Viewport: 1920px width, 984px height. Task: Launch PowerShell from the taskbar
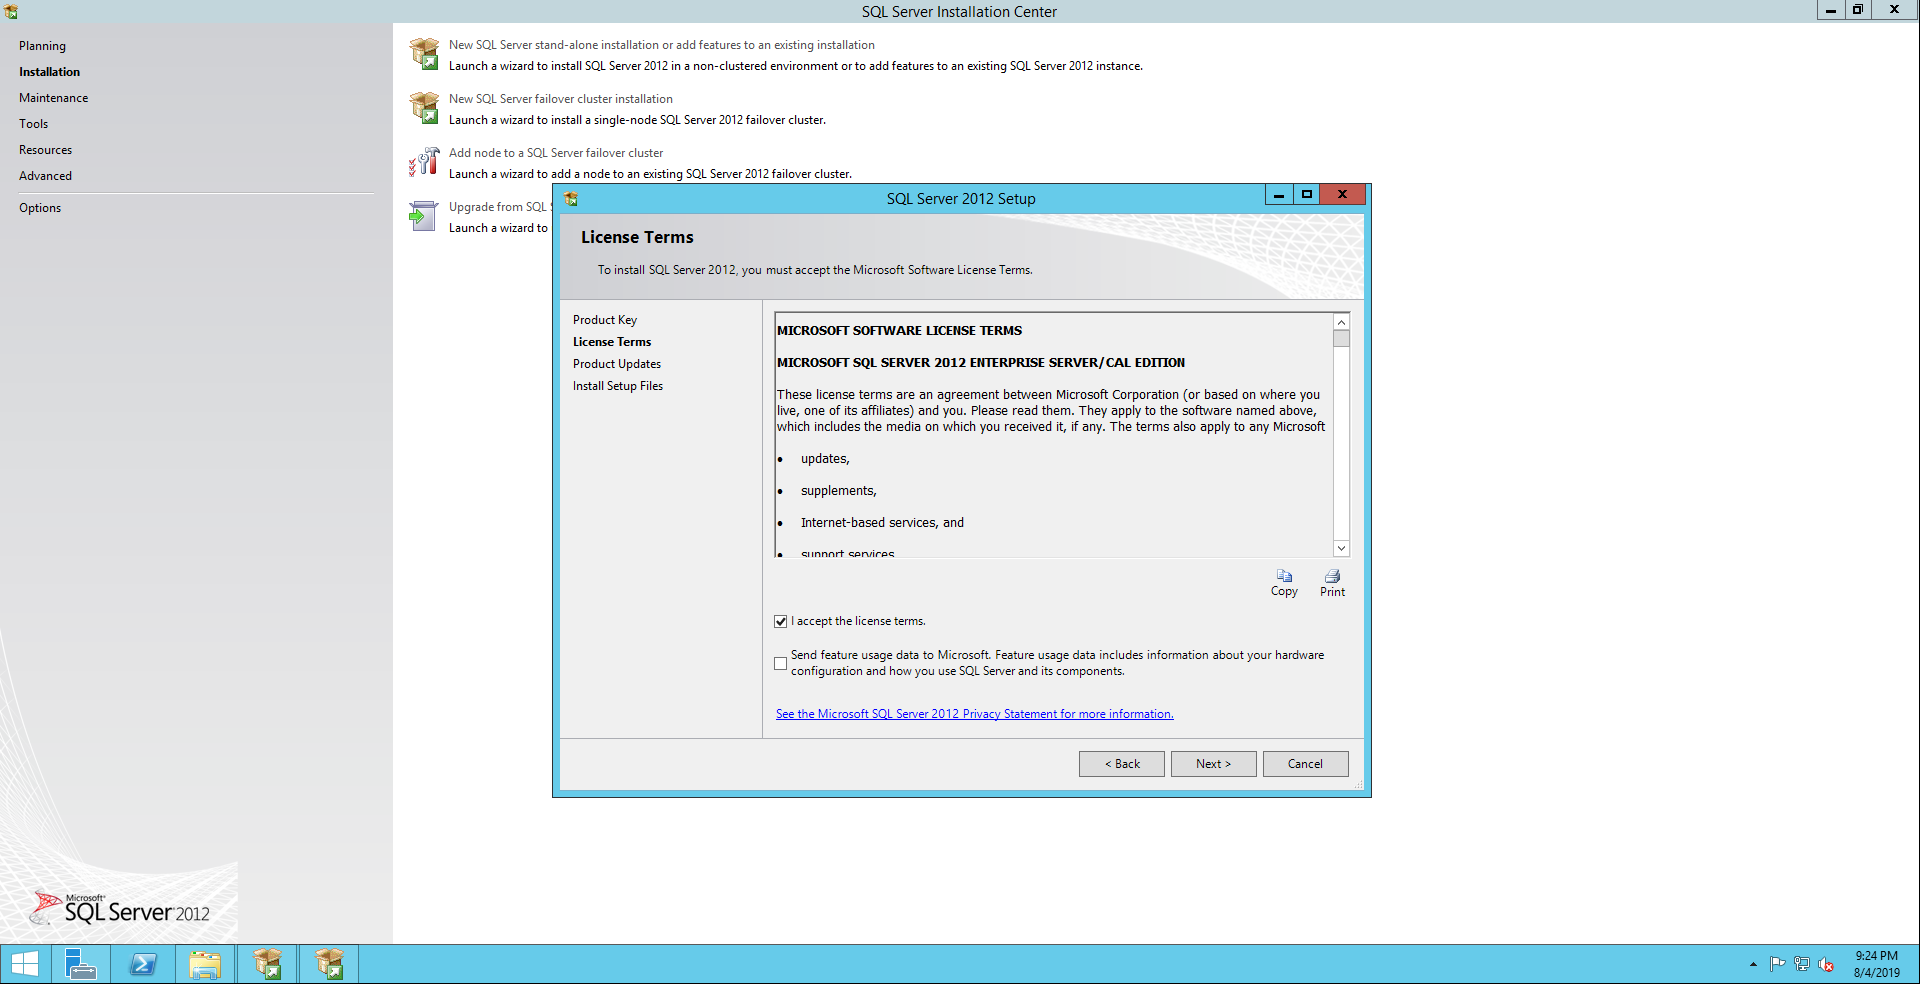(143, 964)
